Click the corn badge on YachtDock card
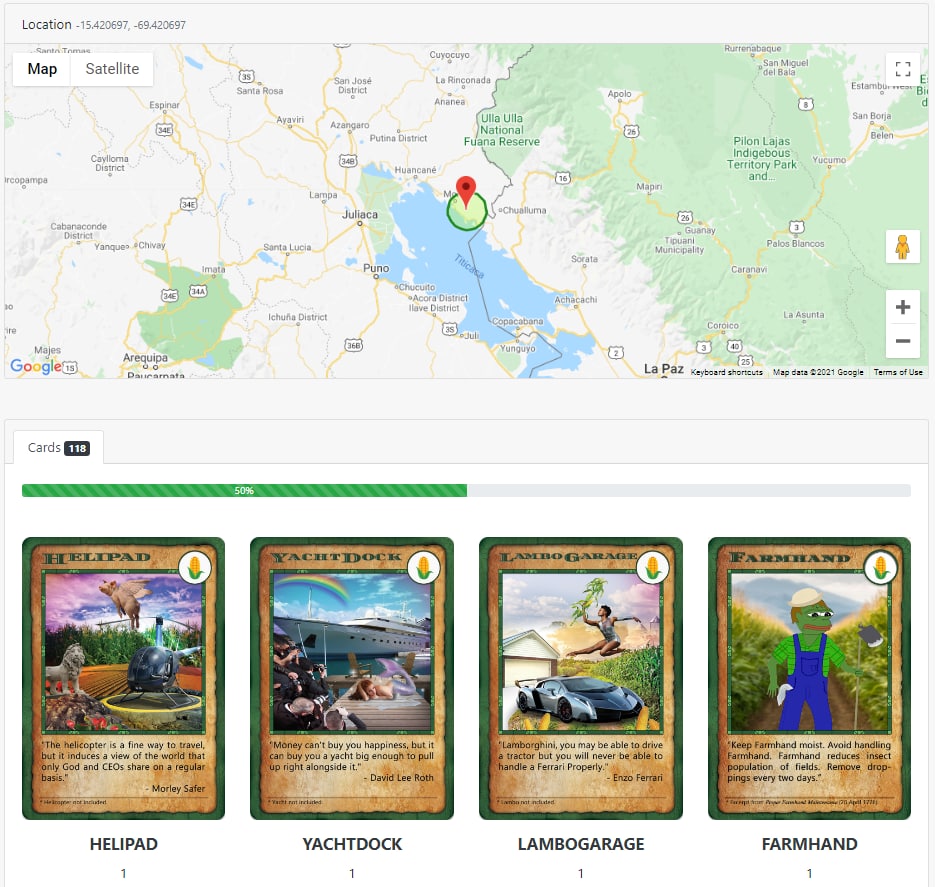935x887 pixels. (423, 567)
